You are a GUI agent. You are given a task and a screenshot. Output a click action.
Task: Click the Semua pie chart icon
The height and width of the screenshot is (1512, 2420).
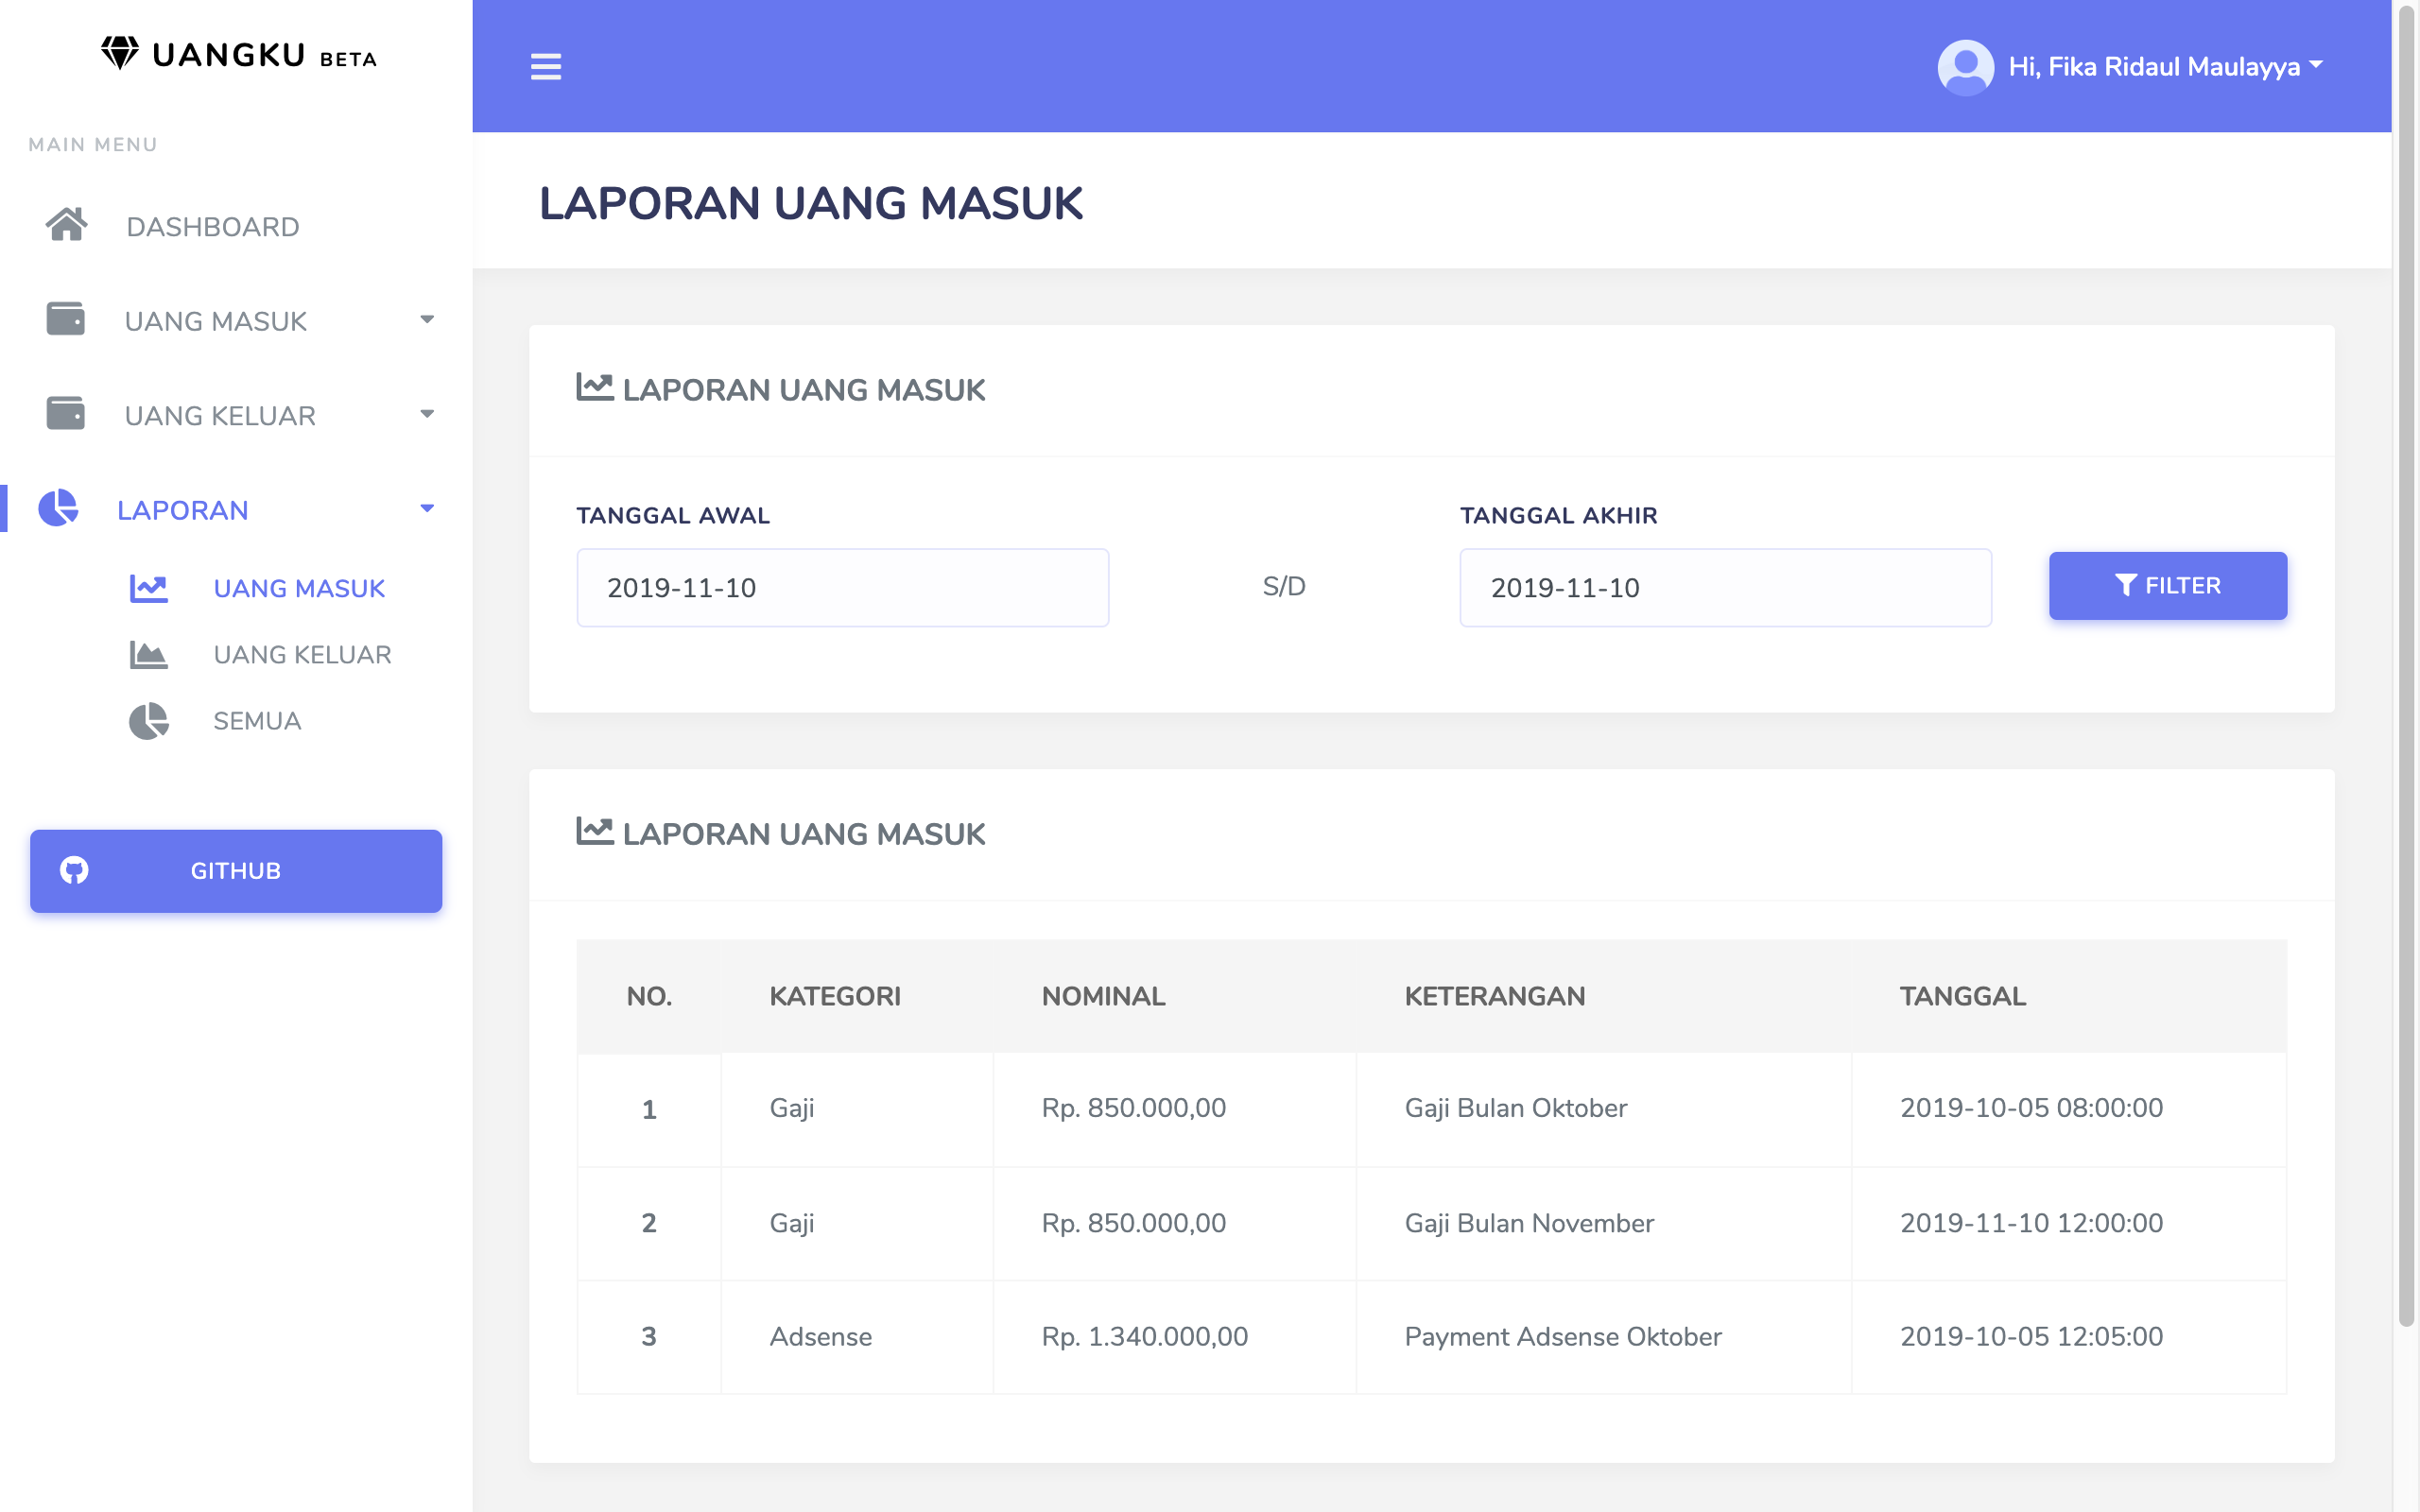coord(148,721)
